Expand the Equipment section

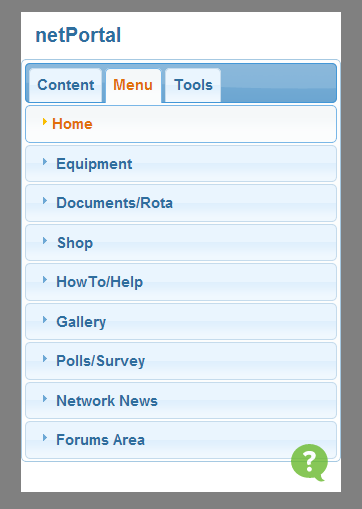[x=181, y=164]
